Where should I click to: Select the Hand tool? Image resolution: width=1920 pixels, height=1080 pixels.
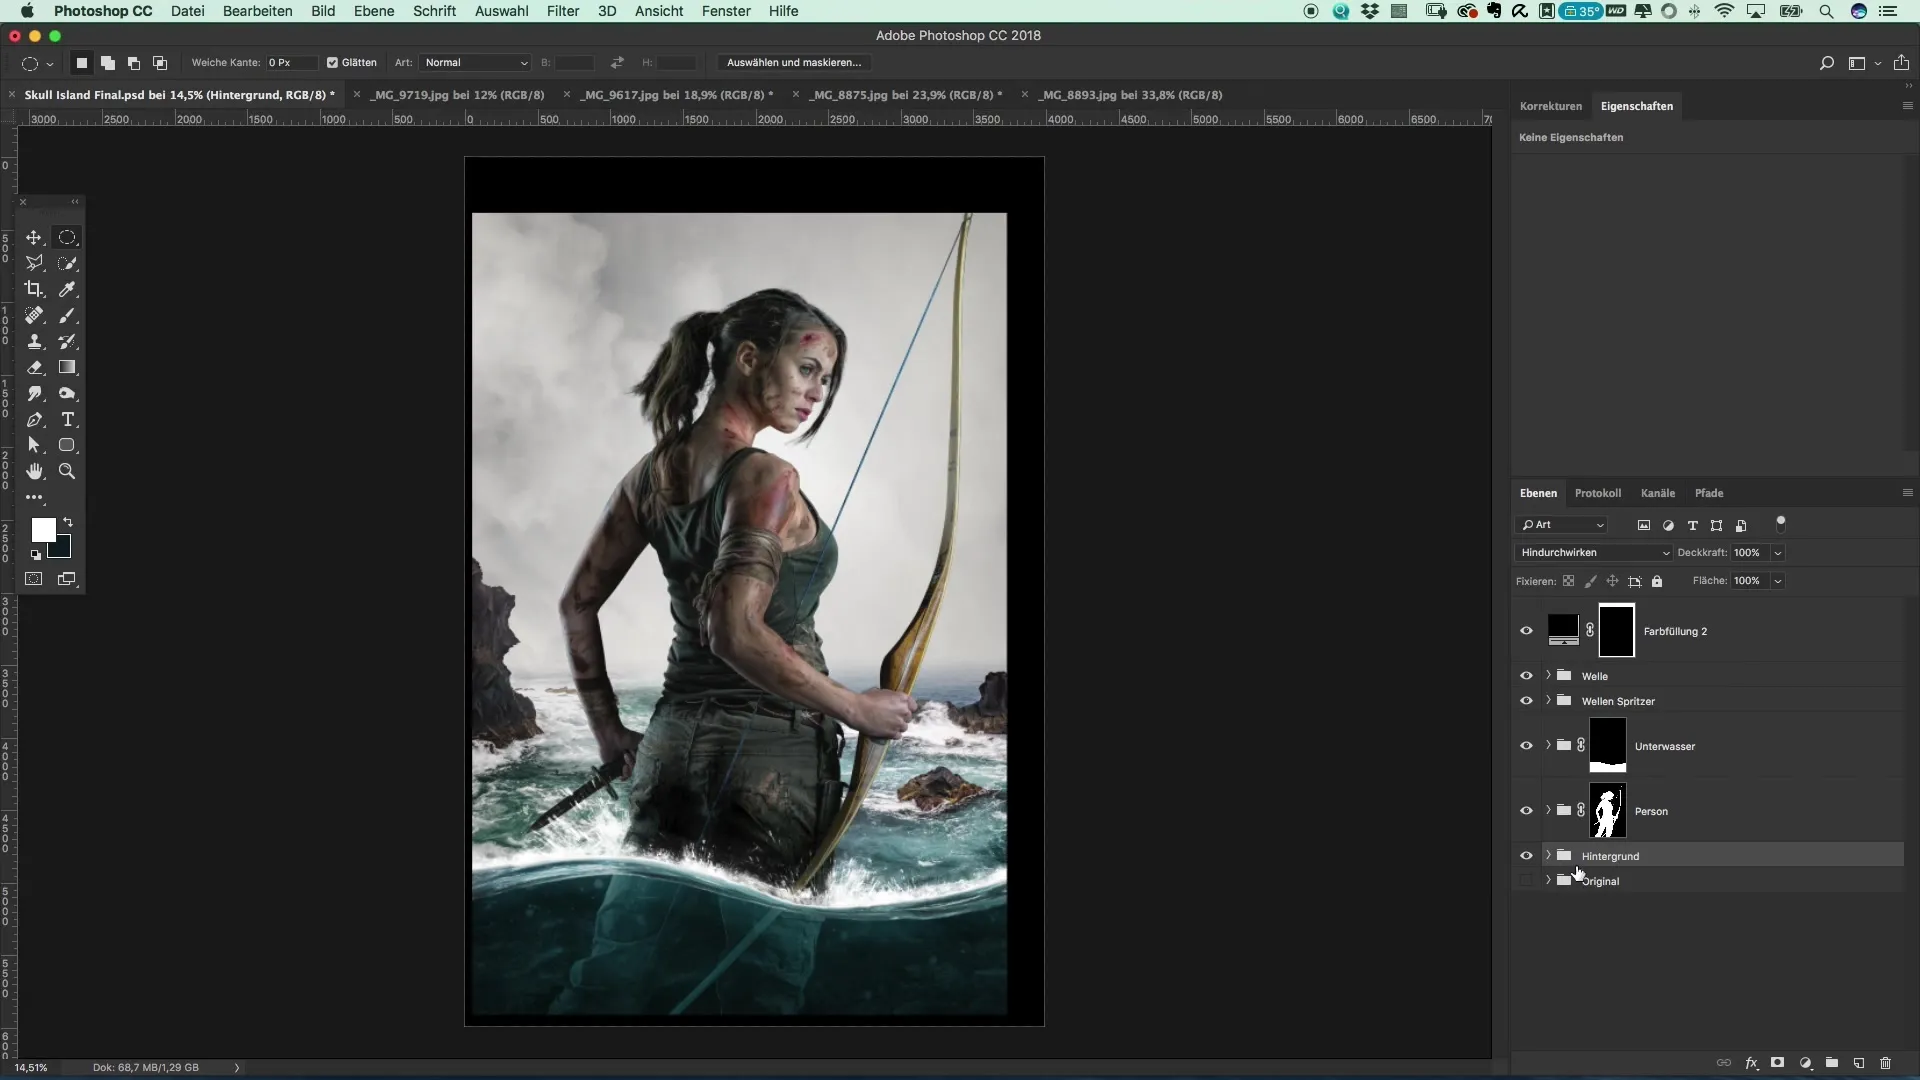coord(34,471)
